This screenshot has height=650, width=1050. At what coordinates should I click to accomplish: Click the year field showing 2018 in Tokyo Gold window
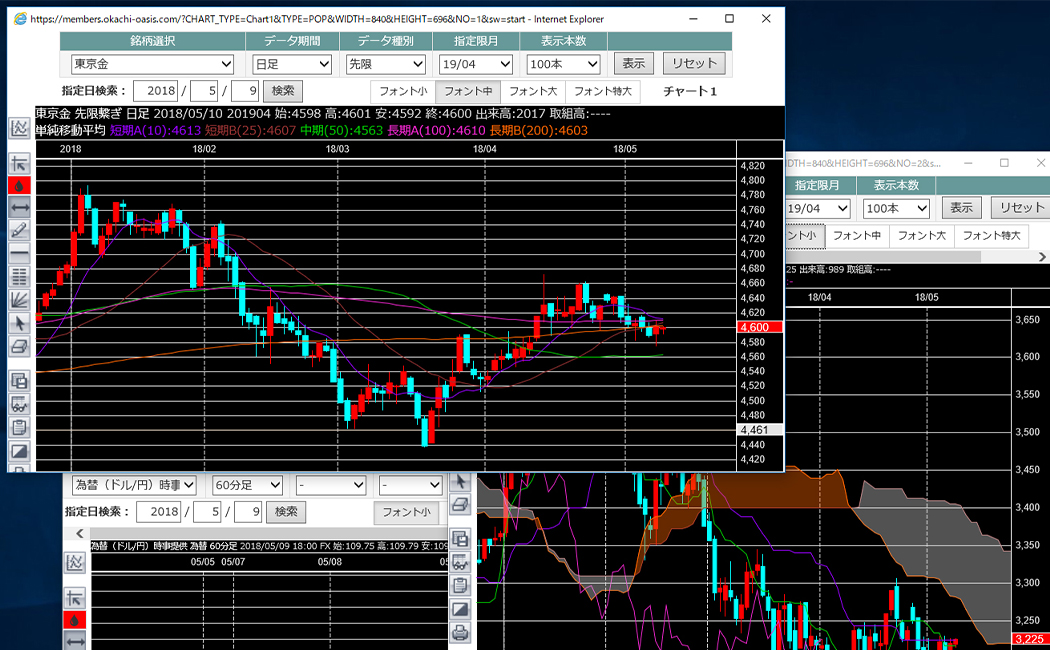point(155,91)
